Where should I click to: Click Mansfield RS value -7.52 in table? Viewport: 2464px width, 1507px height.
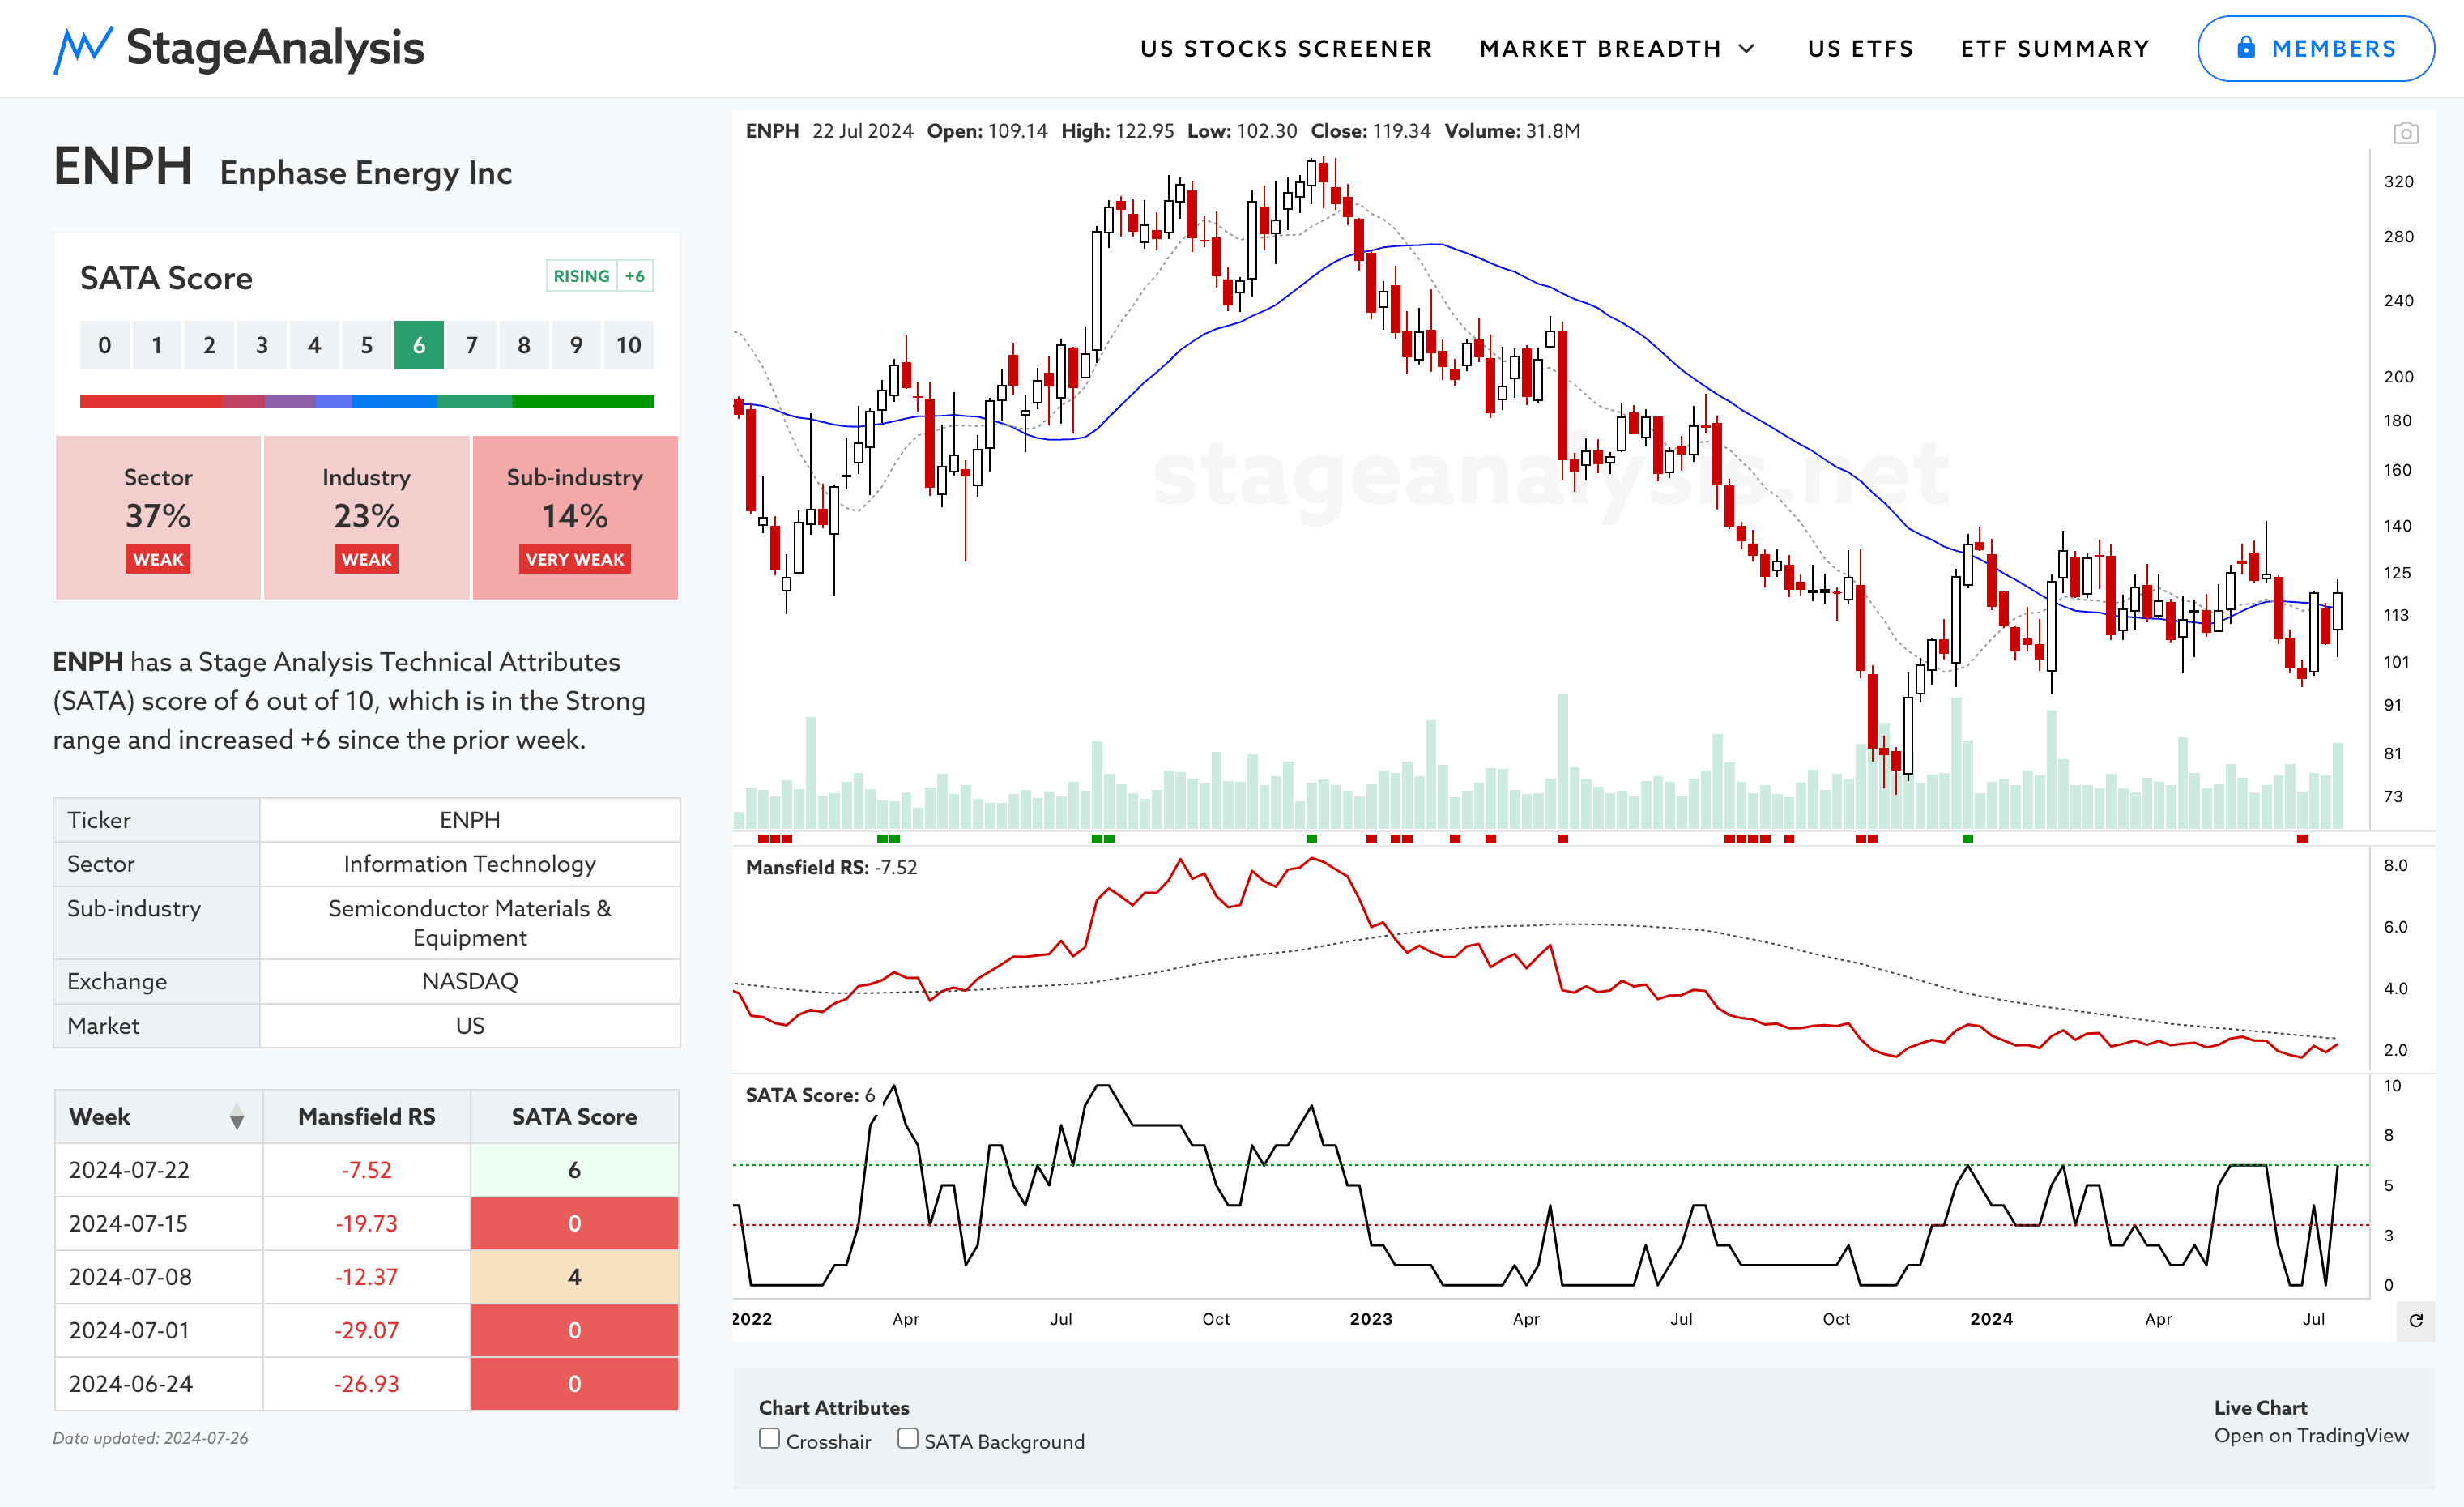[x=366, y=1170]
